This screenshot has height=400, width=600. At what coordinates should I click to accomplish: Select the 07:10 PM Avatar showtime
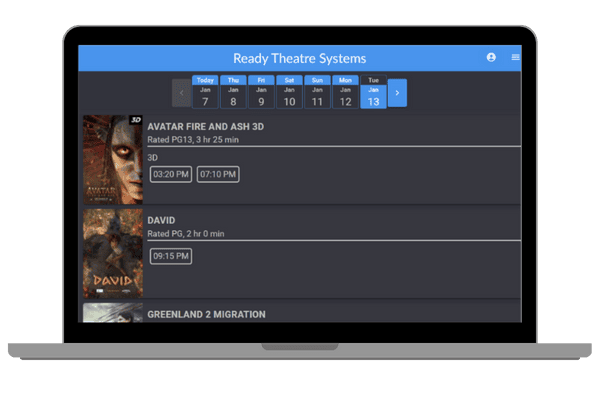coord(217,175)
